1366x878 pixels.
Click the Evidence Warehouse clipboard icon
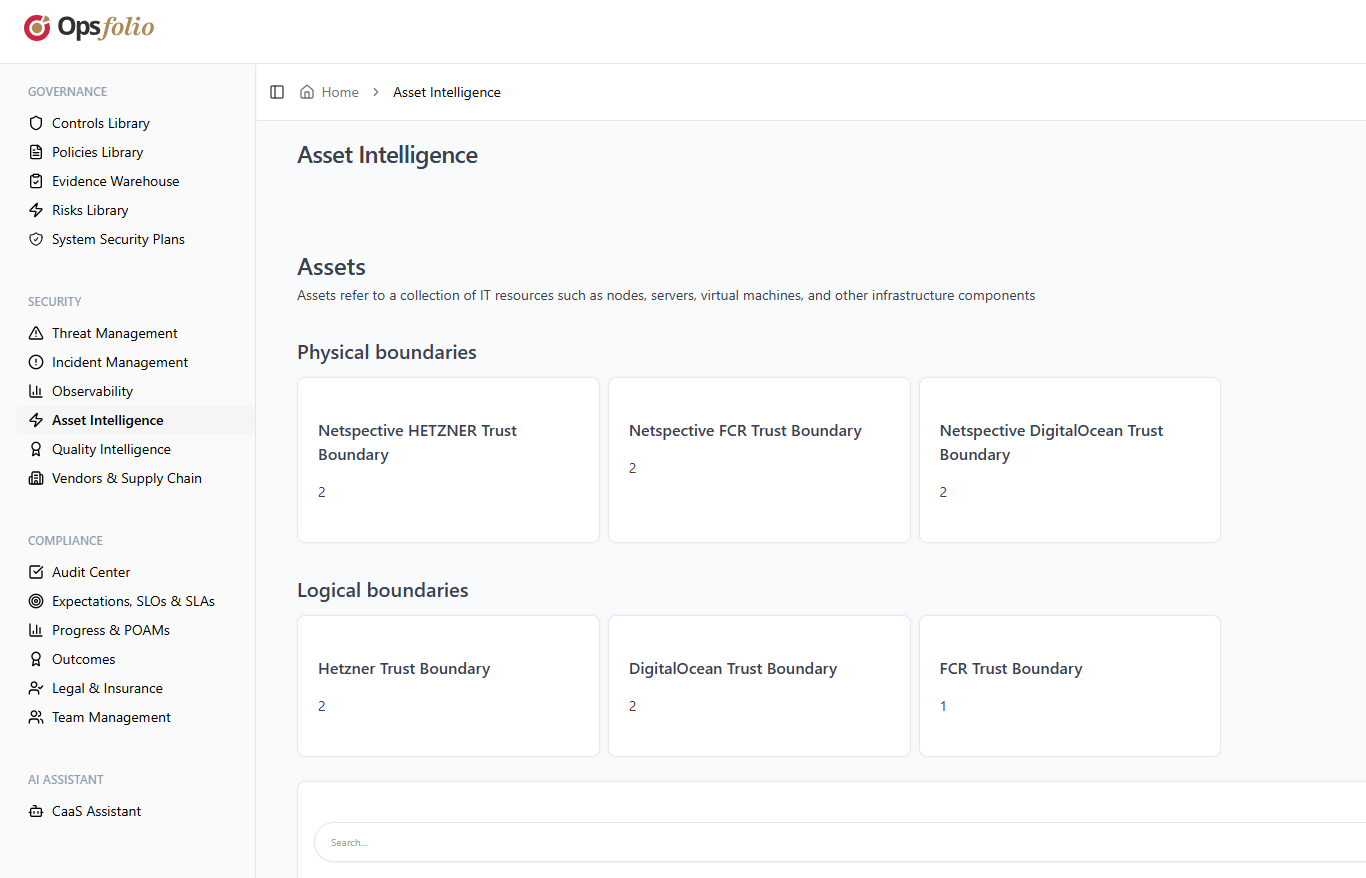coord(35,180)
